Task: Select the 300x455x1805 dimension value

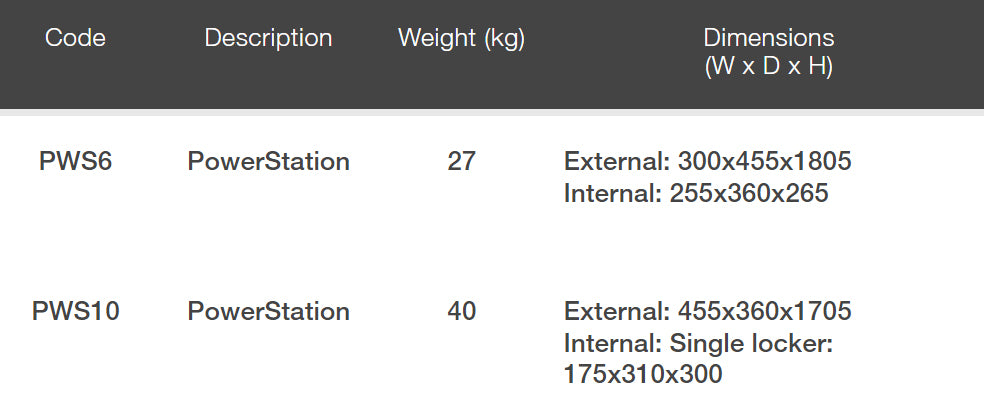Action: click(764, 161)
